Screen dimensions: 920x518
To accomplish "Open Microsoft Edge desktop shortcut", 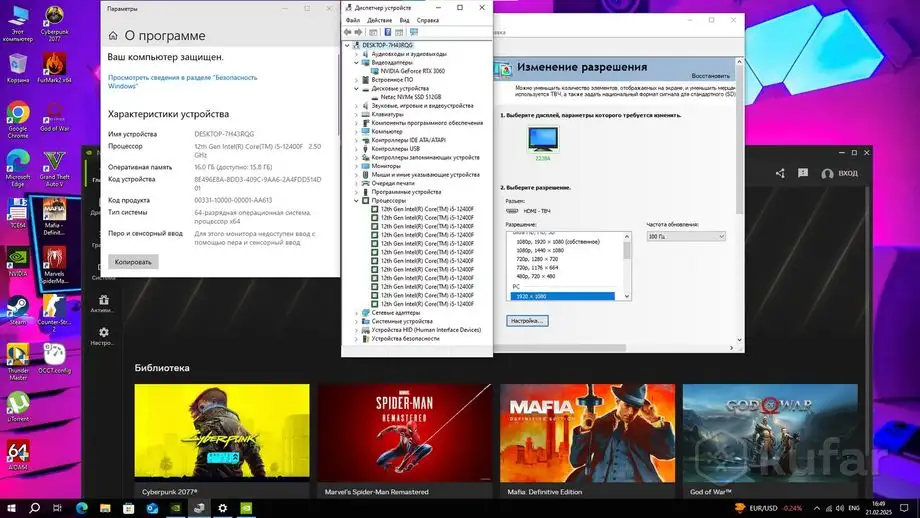I will (x=18, y=168).
